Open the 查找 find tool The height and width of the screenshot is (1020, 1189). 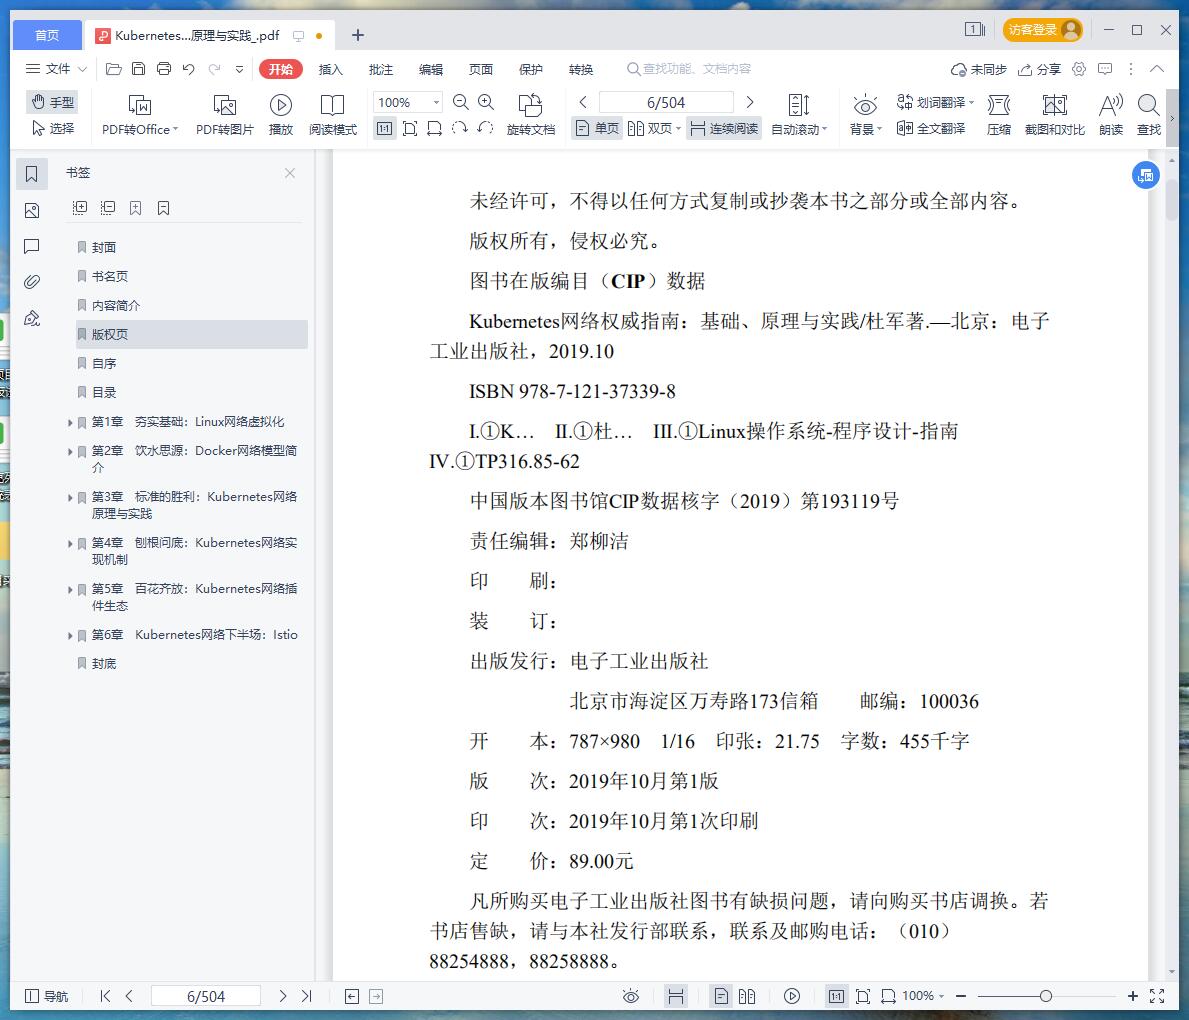[1149, 115]
